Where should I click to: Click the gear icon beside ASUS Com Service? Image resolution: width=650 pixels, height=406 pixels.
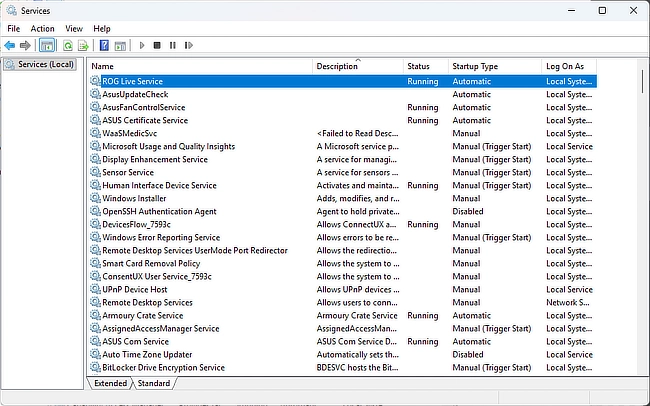(95, 341)
